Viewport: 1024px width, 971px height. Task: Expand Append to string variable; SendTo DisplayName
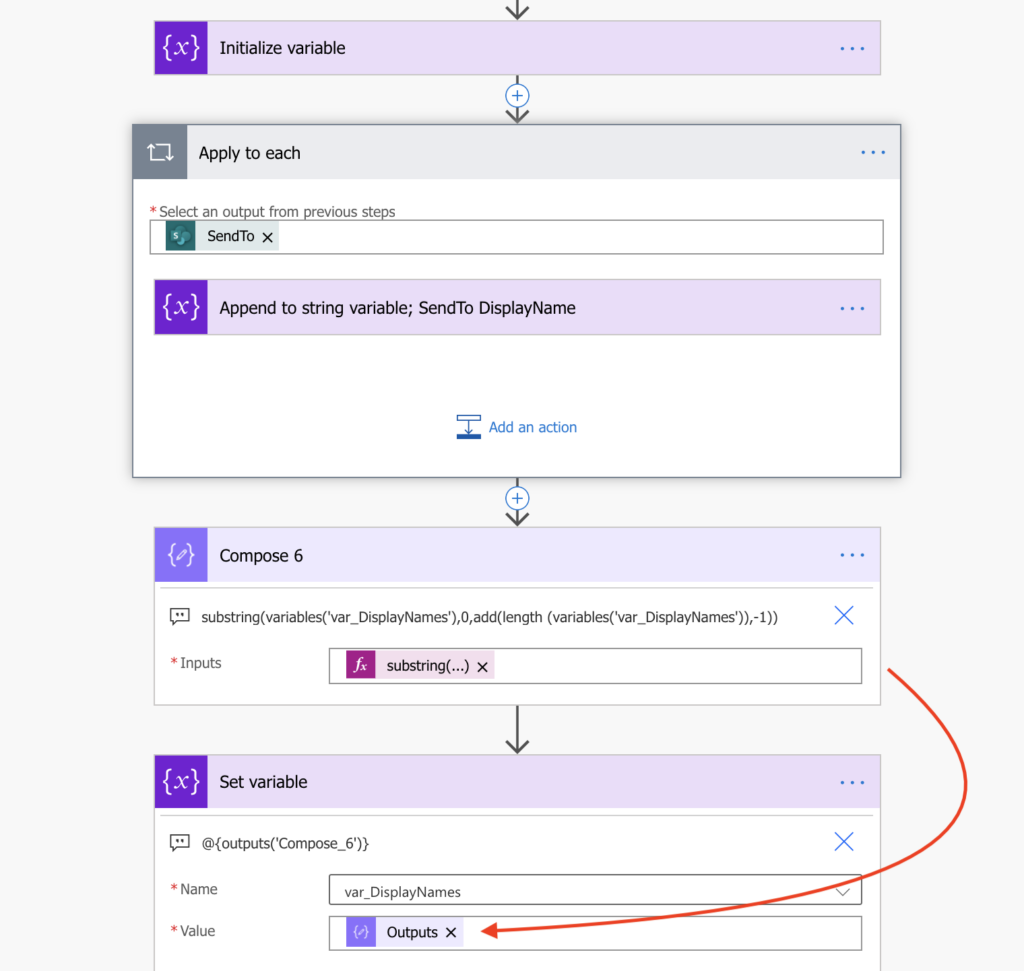[x=517, y=307]
